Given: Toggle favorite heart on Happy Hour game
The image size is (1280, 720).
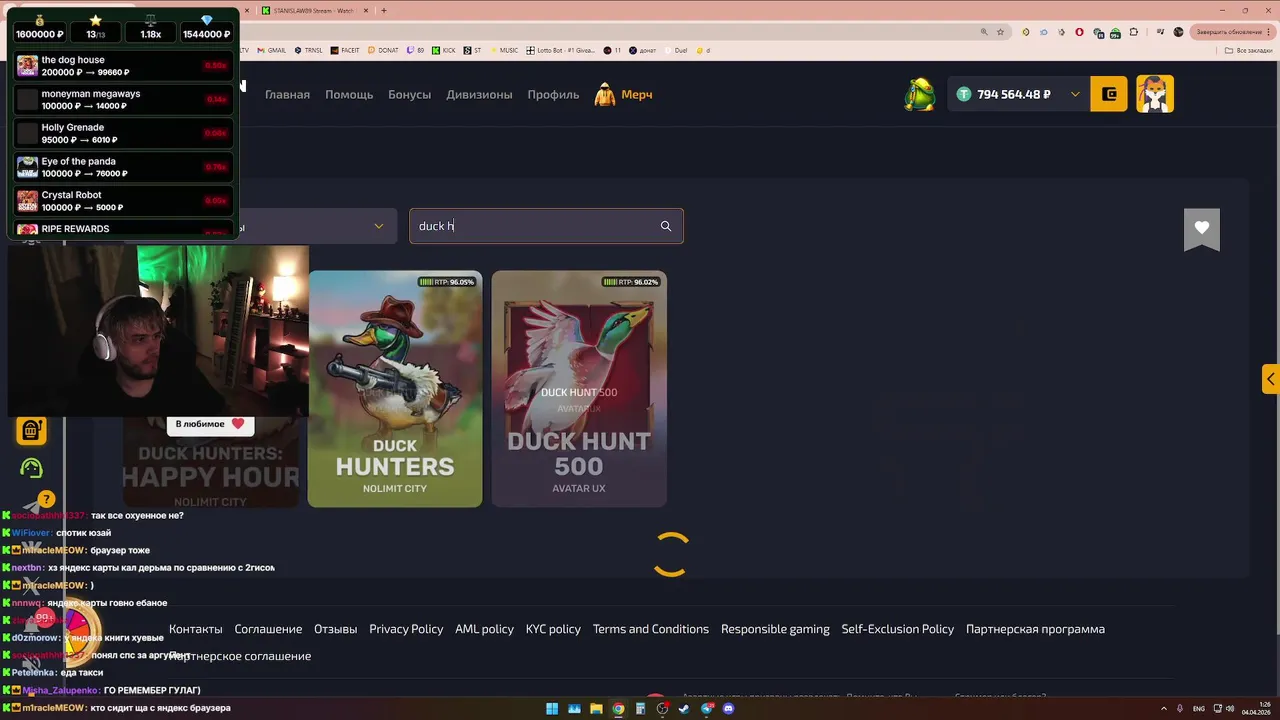Looking at the screenshot, I should pyautogui.click(x=238, y=424).
